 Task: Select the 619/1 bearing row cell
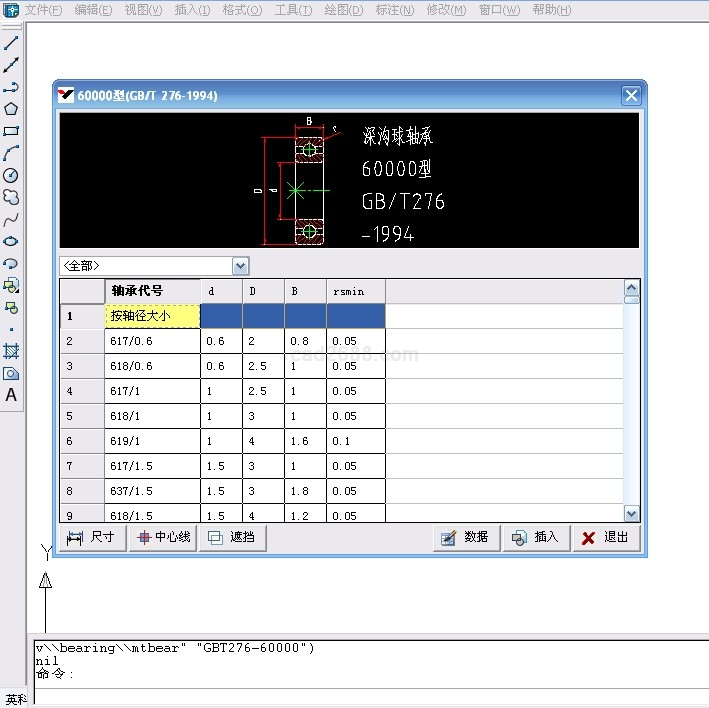(152, 441)
